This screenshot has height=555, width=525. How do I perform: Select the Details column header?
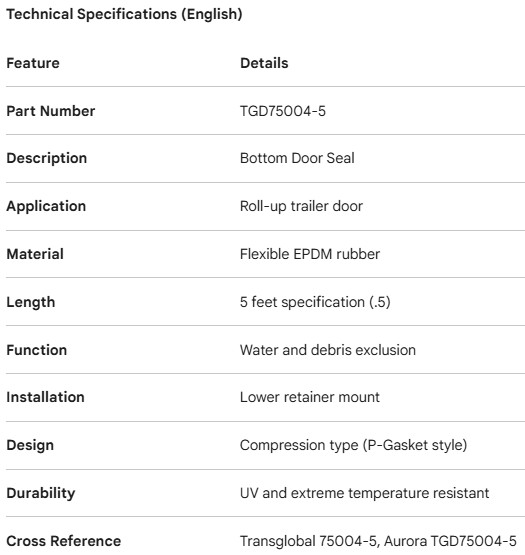tap(264, 63)
